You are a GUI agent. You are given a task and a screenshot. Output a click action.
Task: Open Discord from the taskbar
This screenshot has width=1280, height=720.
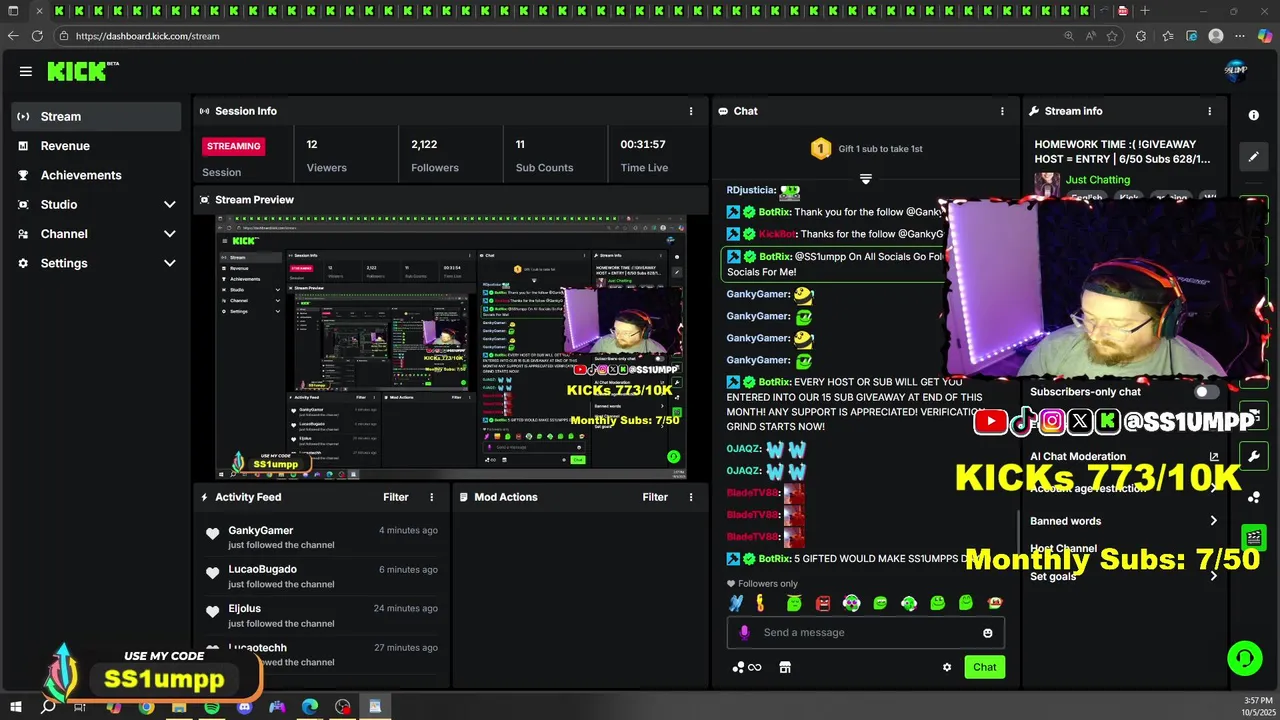[245, 707]
